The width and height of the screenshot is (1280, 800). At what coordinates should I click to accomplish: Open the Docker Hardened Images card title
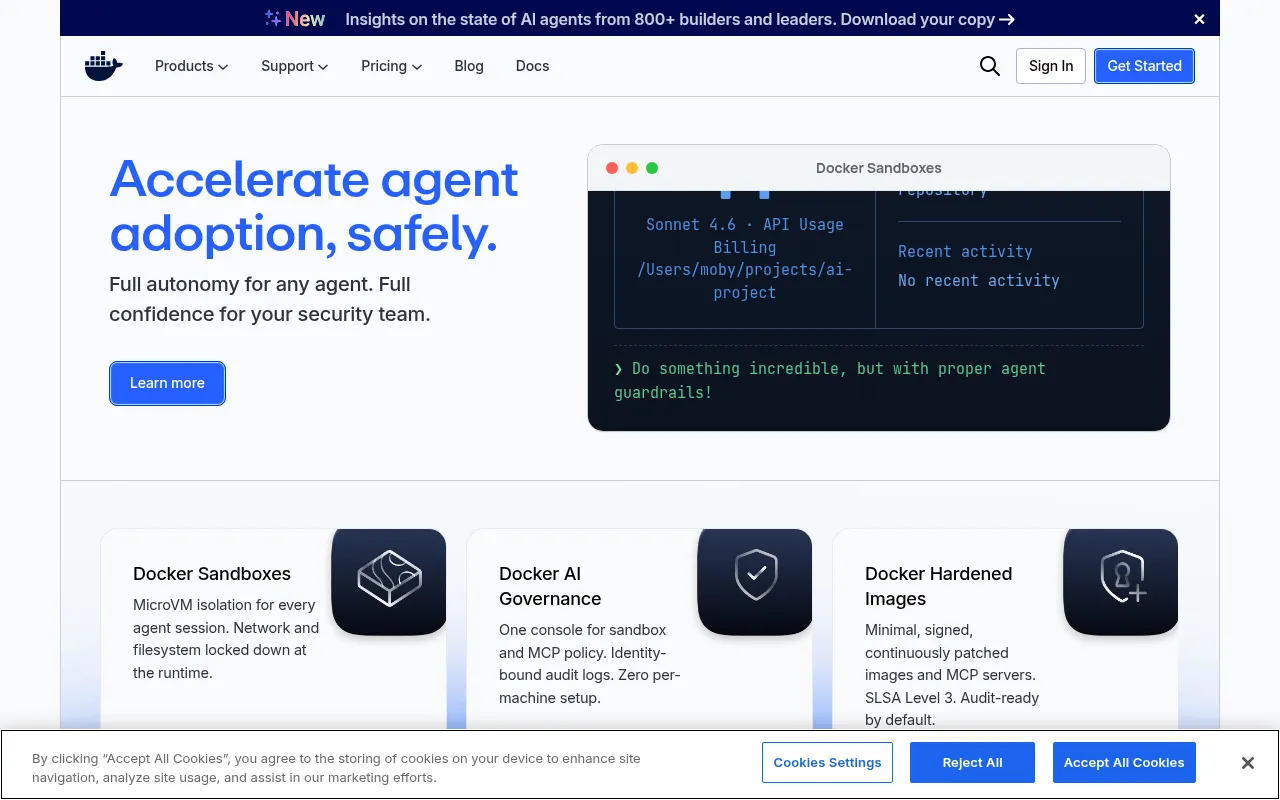(938, 586)
